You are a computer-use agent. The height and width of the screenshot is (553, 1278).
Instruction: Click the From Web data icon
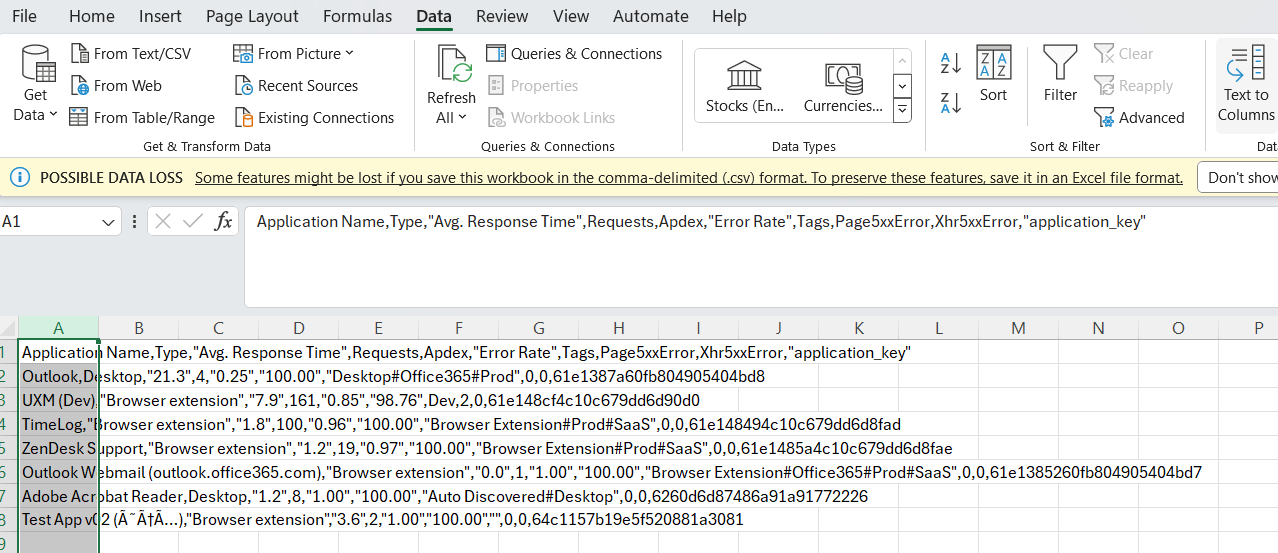[79, 86]
